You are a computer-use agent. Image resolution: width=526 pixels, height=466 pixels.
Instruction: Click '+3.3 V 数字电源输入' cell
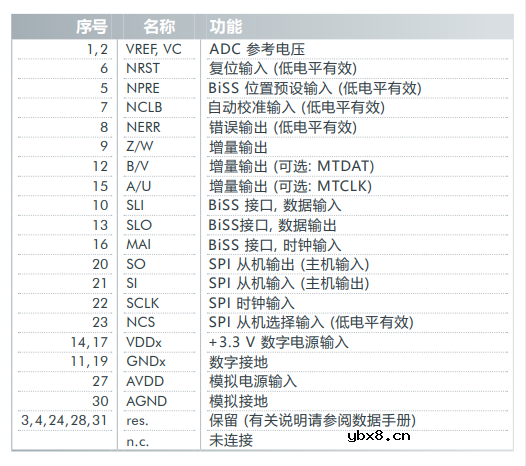pos(279,342)
